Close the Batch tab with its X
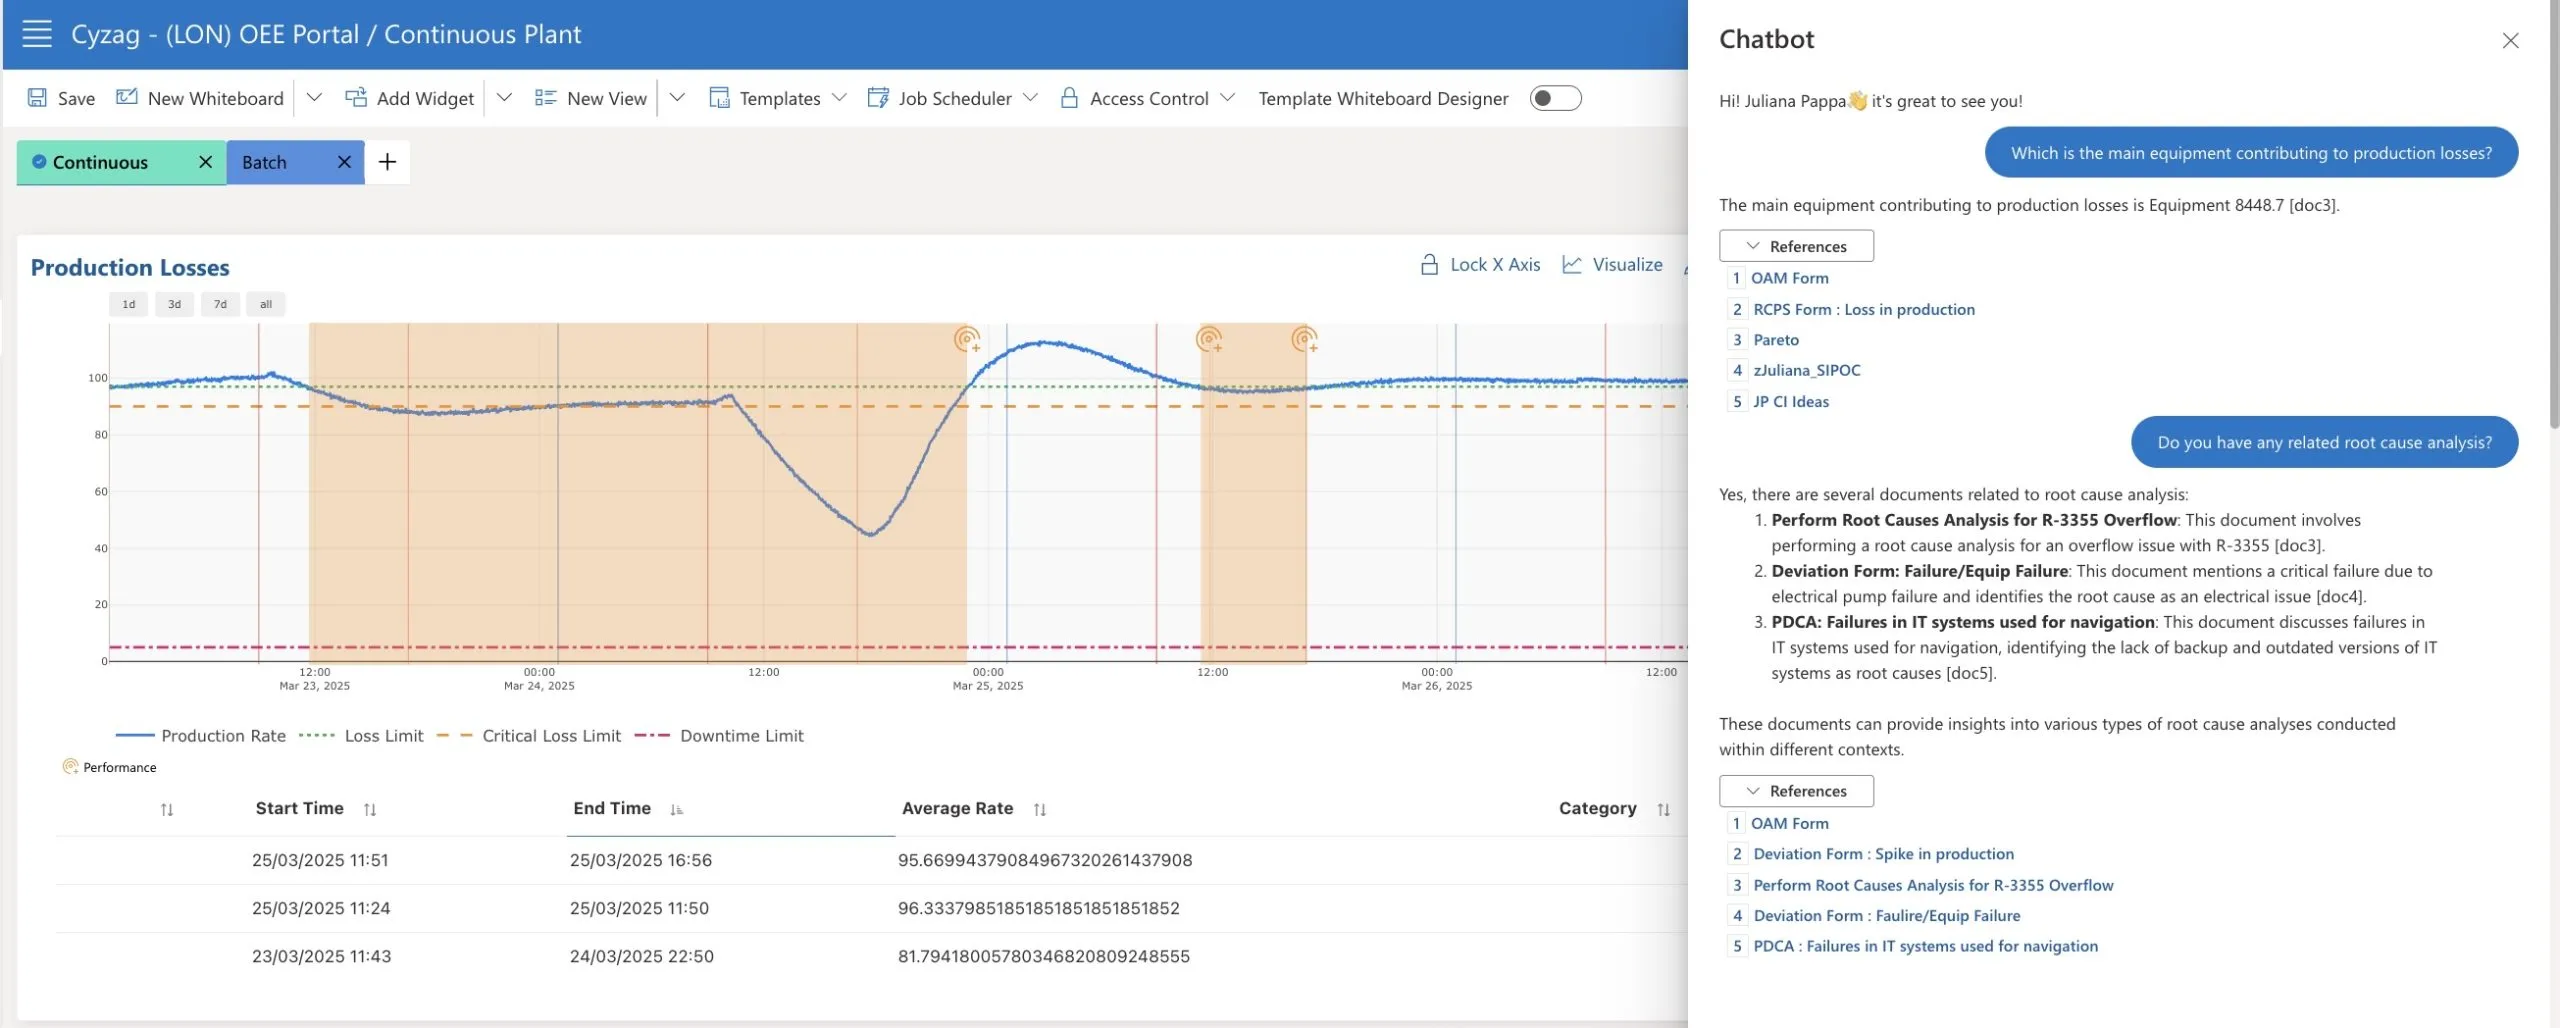Viewport: 2560px width, 1028px height. 344,162
